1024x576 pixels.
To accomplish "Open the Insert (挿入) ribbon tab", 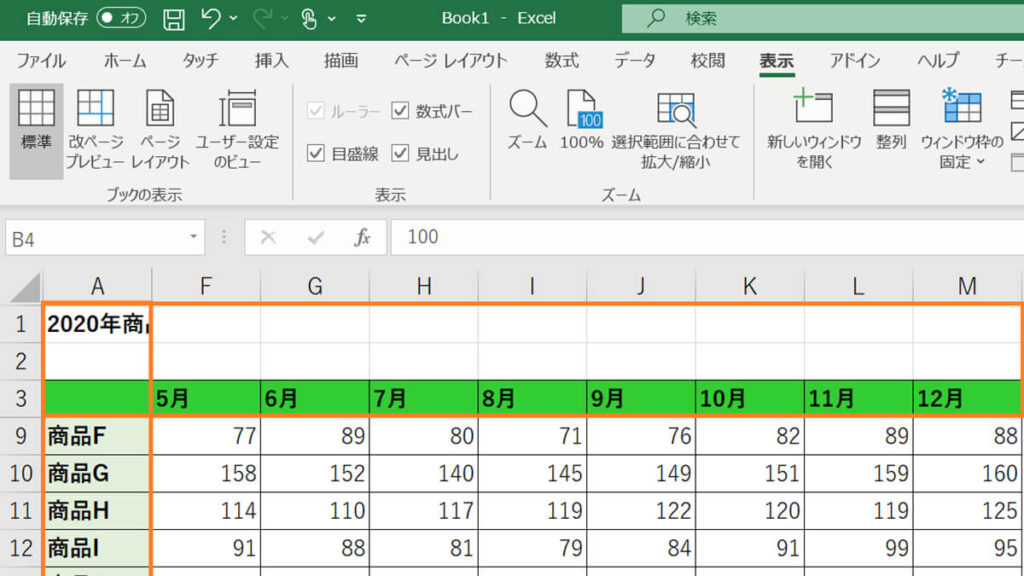I will point(272,60).
